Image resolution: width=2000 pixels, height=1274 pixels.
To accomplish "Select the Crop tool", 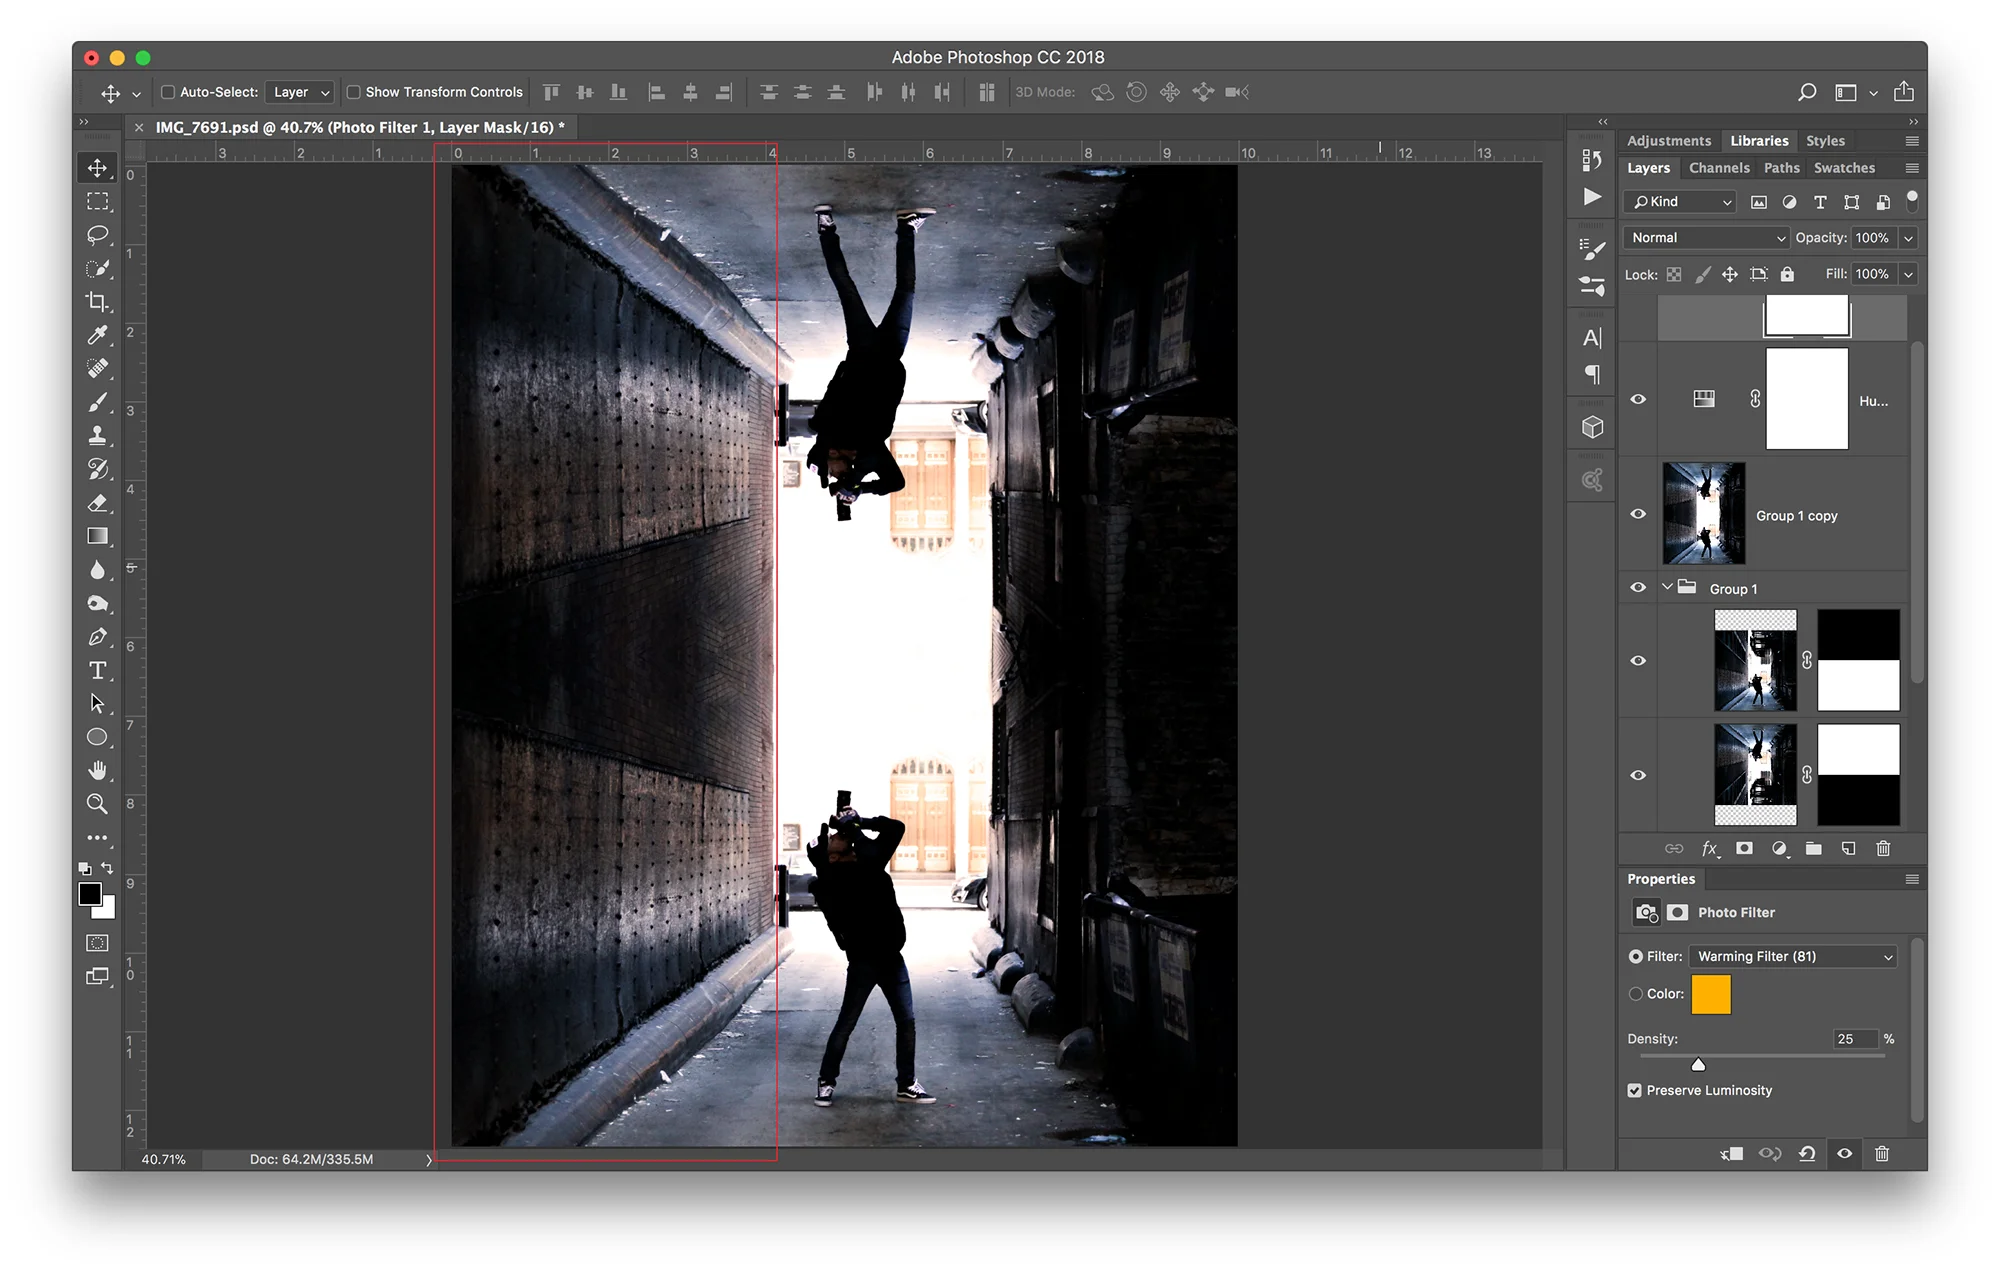I will [97, 301].
